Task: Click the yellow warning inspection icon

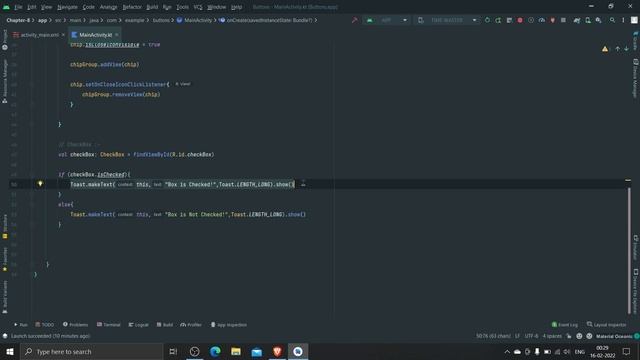Action: click(x=605, y=49)
